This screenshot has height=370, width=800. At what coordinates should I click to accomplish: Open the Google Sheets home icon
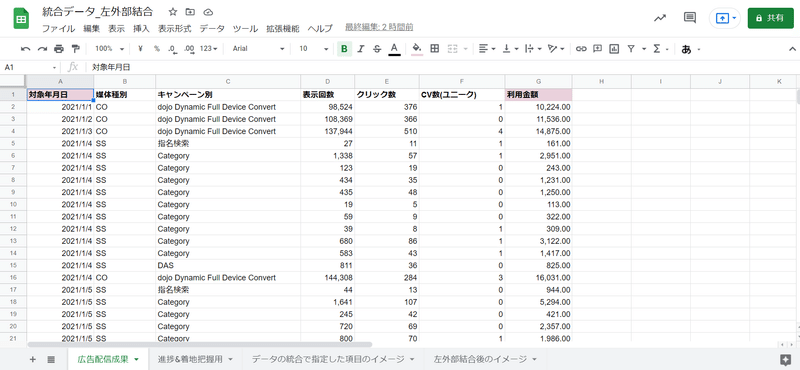(21, 19)
